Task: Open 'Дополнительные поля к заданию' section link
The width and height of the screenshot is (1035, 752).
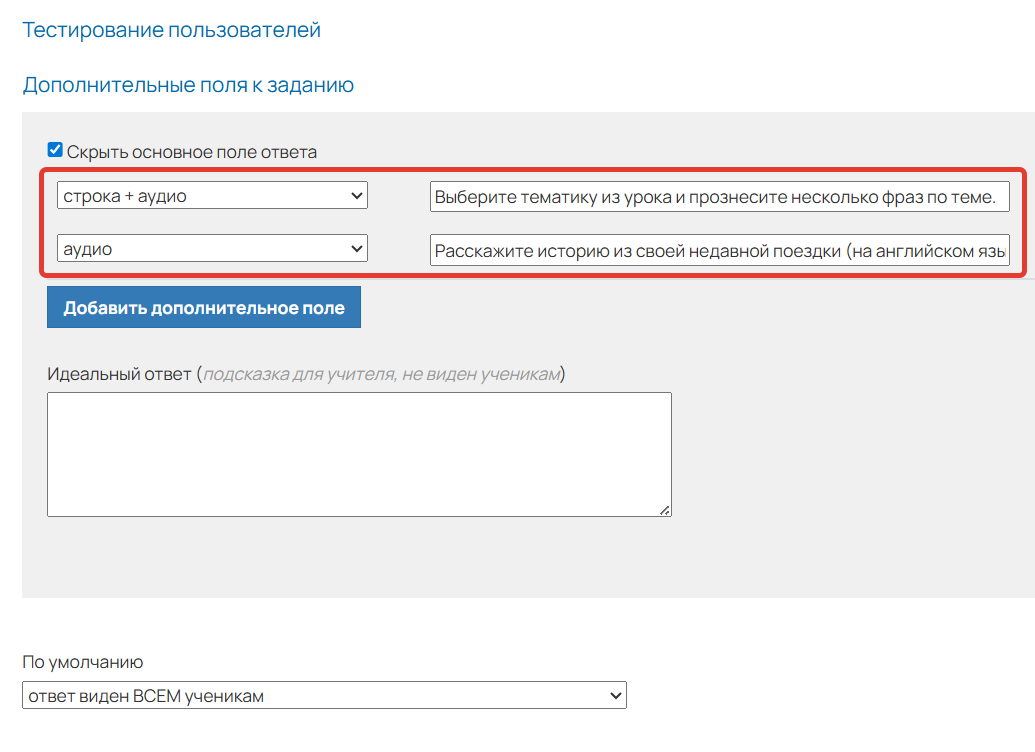Action: (x=188, y=85)
